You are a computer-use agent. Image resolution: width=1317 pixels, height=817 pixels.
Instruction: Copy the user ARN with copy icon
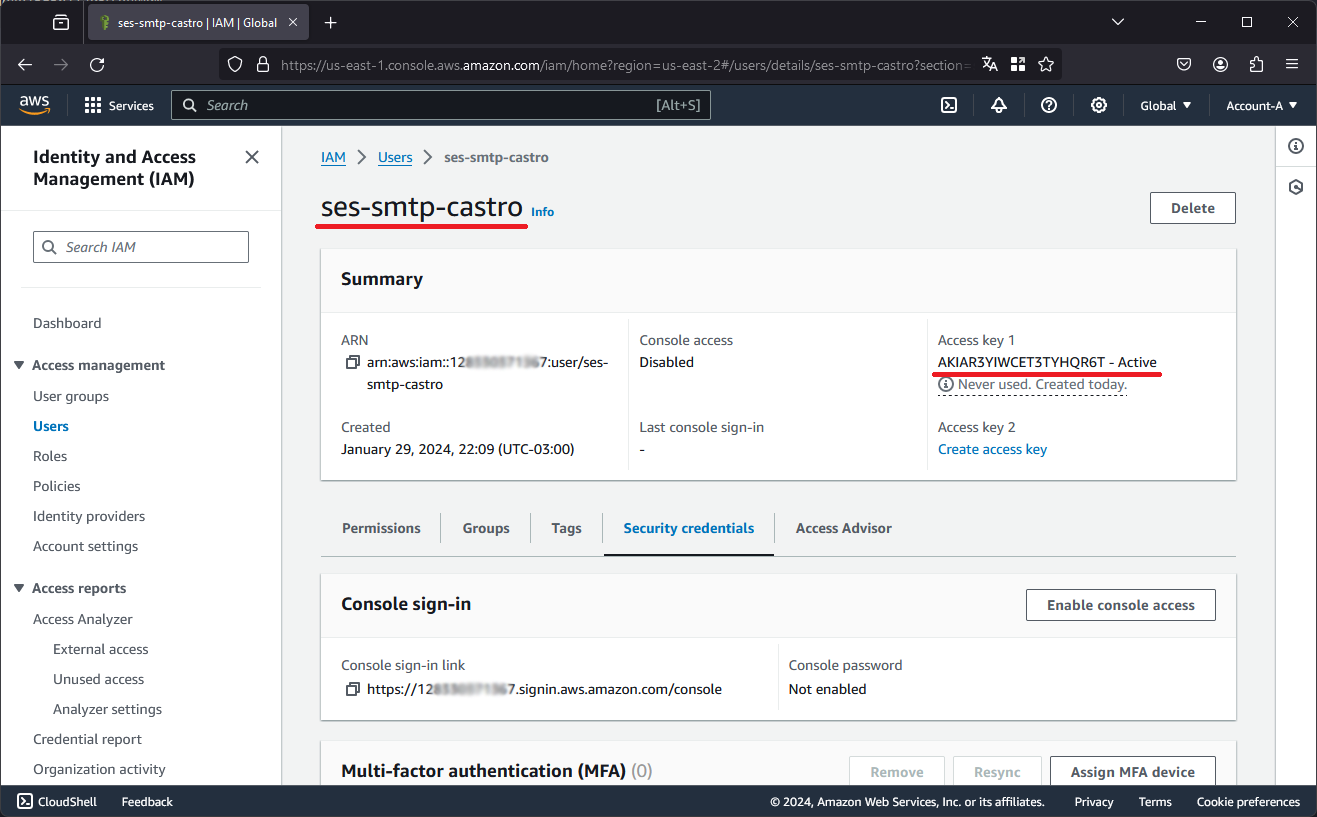pyautogui.click(x=352, y=362)
